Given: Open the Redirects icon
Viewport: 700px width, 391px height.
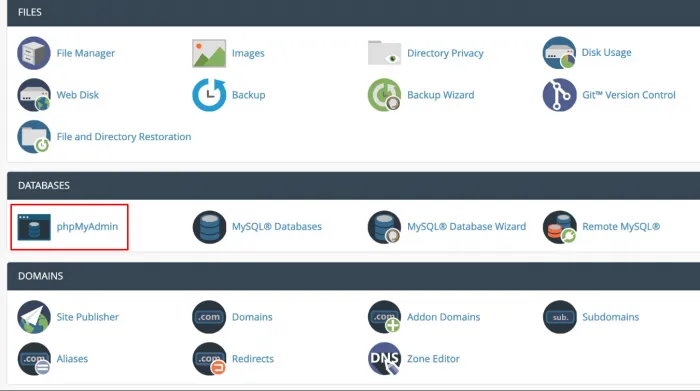Looking at the screenshot, I should pyautogui.click(x=209, y=359).
